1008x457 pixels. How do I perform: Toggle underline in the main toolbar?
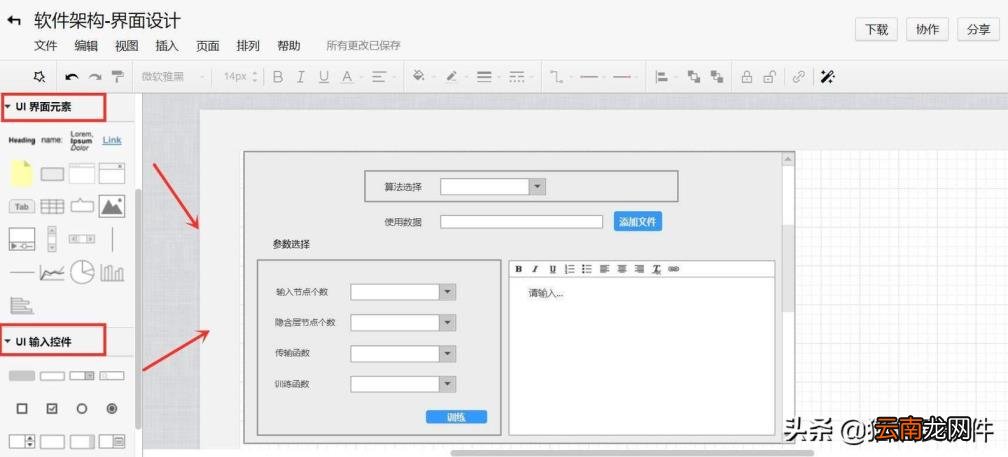(324, 77)
